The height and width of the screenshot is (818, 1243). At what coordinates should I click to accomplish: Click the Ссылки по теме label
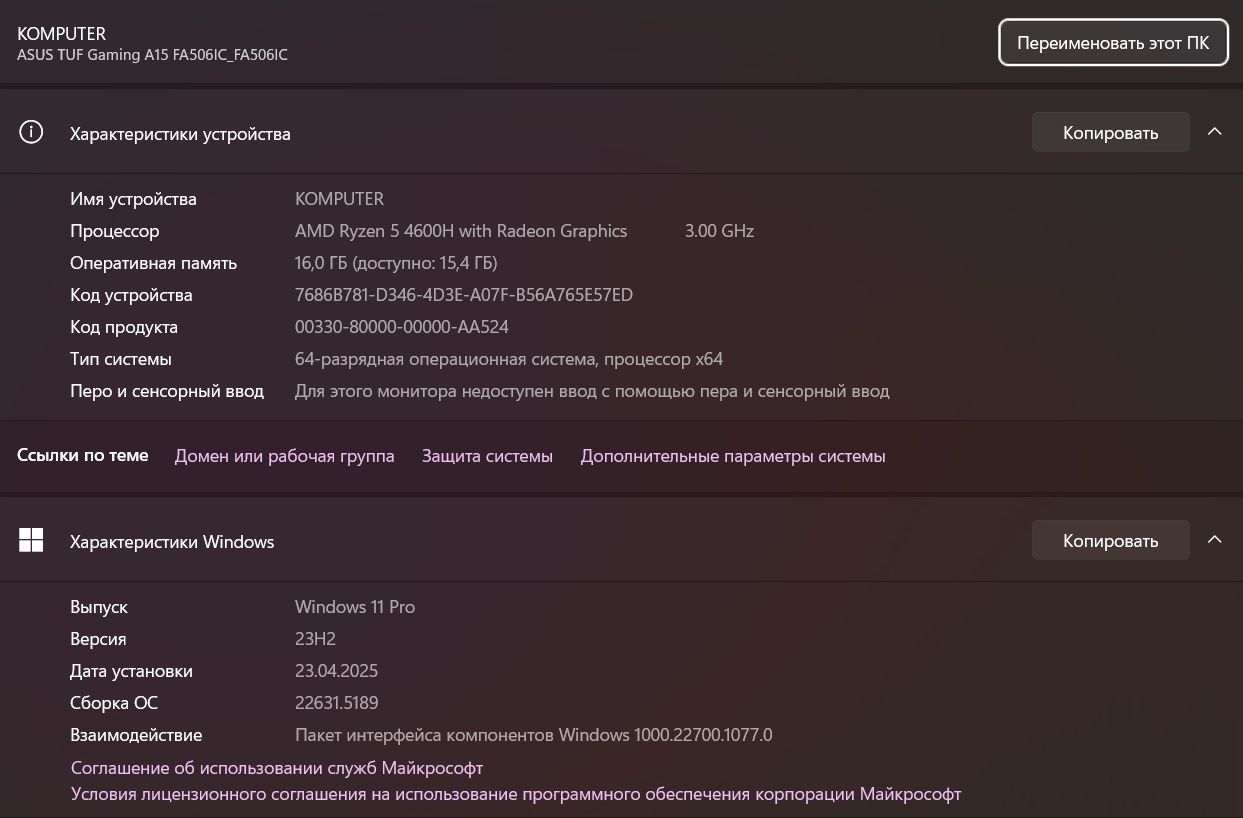coord(83,455)
